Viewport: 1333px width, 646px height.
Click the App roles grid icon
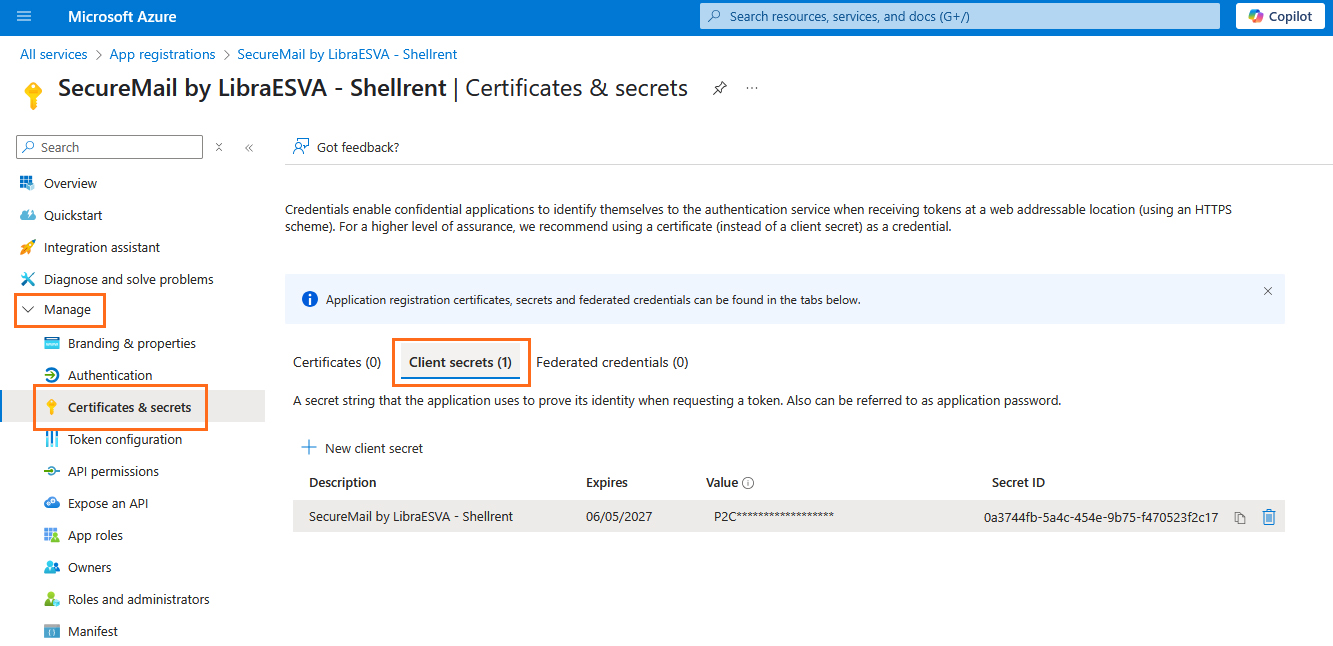click(52, 535)
